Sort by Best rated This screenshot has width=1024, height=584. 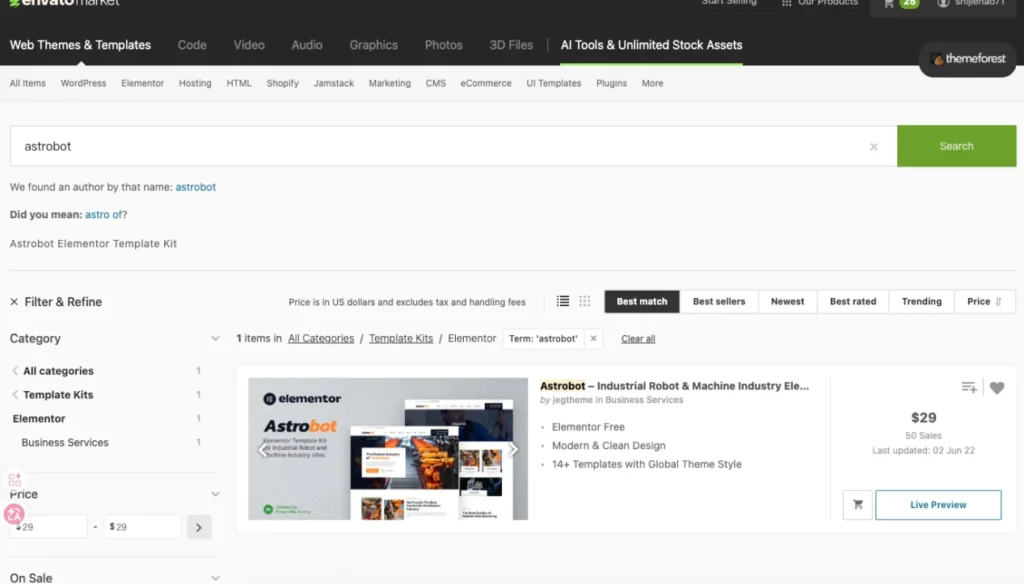tap(853, 301)
